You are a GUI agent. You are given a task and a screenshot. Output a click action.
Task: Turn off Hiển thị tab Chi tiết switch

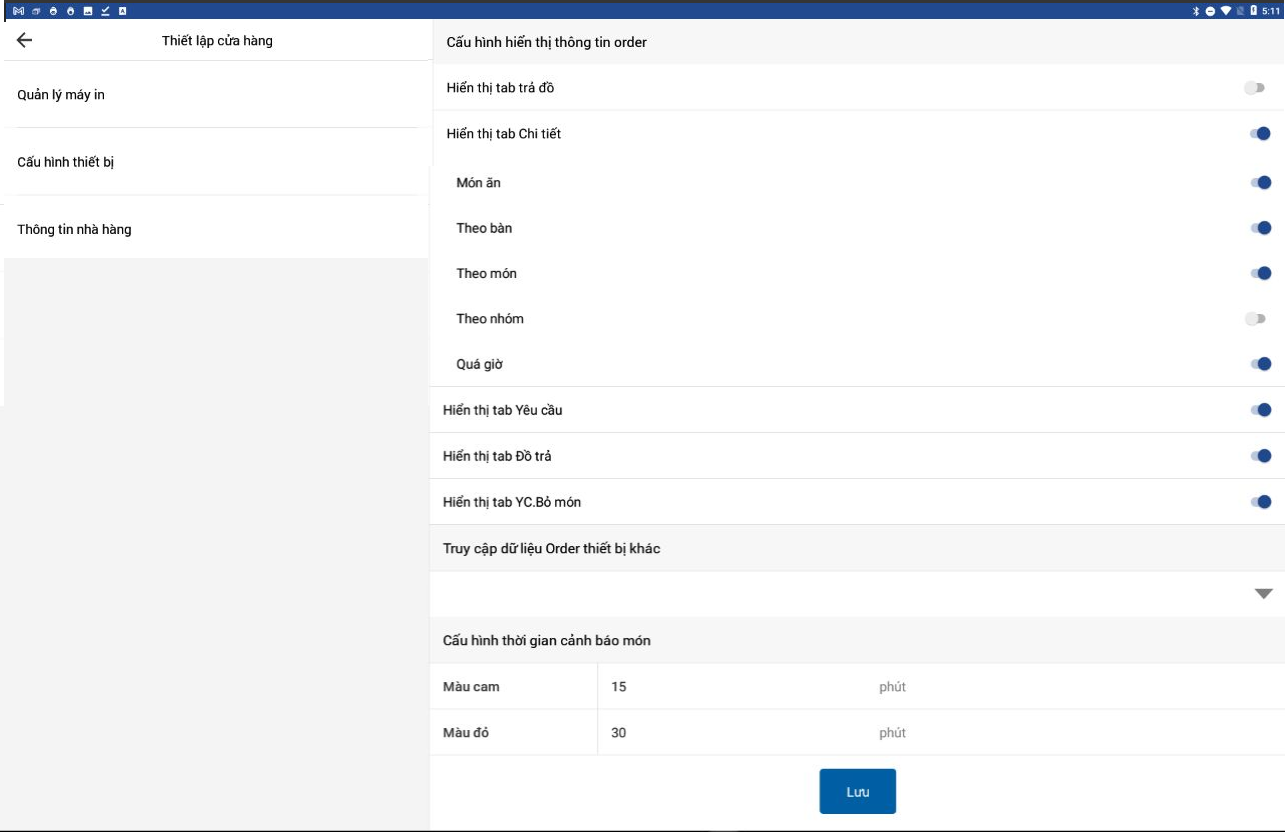click(1260, 134)
